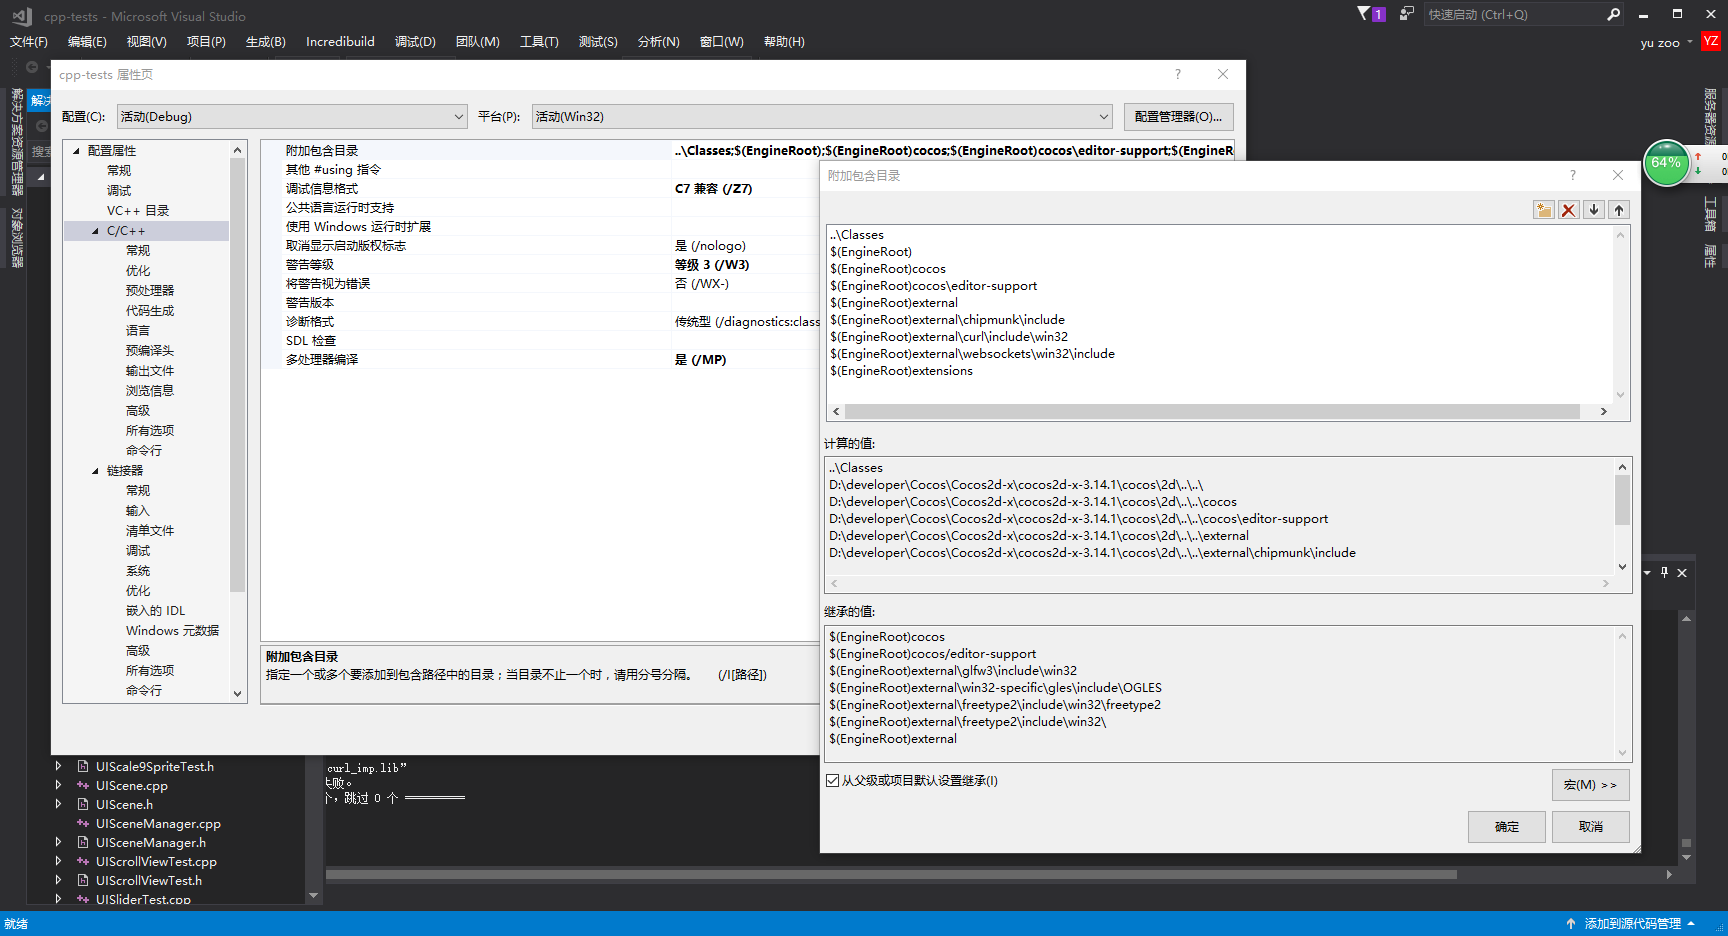Image resolution: width=1728 pixels, height=936 pixels.
Task: Click the UIScrollViewTest.cpp file icon
Action: pos(84,862)
